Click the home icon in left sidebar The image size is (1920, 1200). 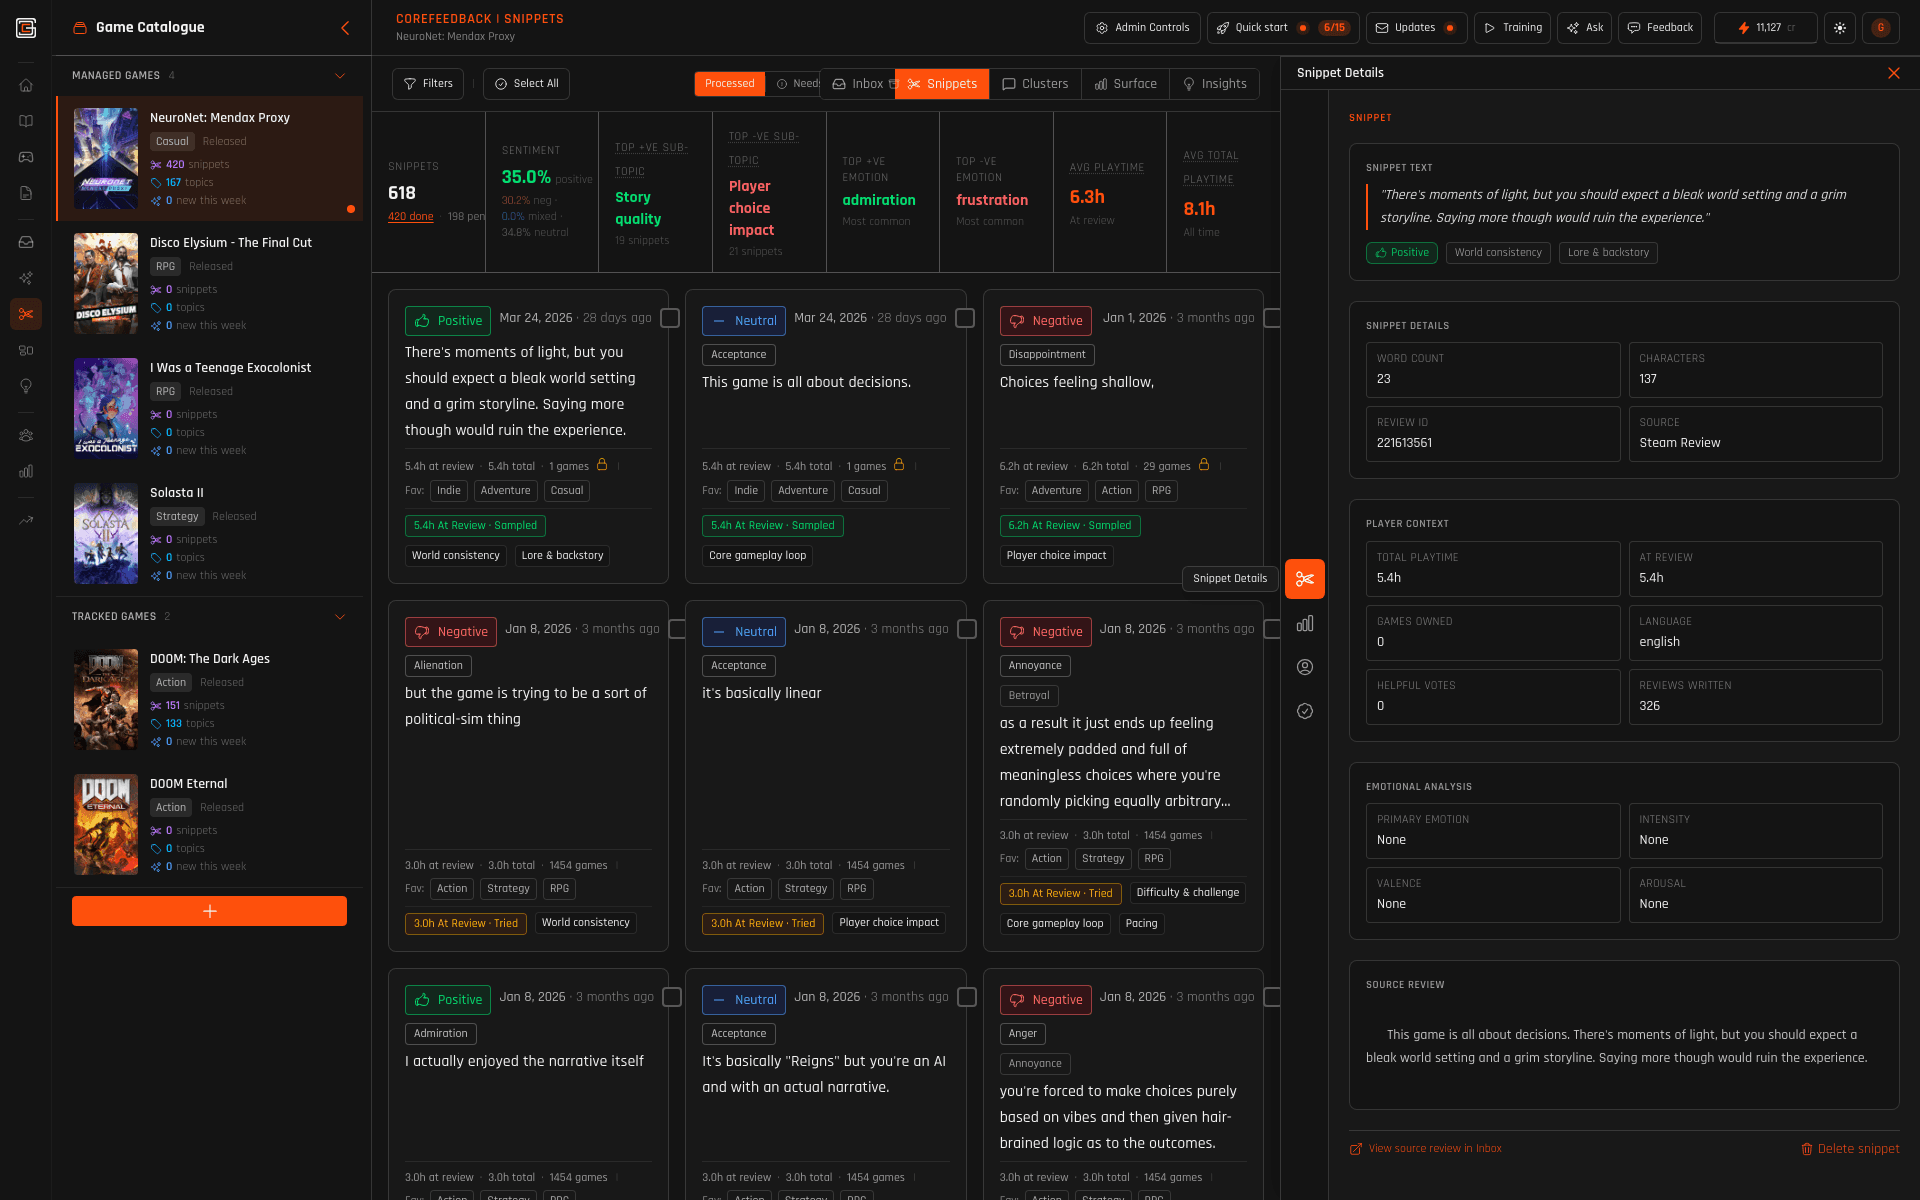(26, 85)
